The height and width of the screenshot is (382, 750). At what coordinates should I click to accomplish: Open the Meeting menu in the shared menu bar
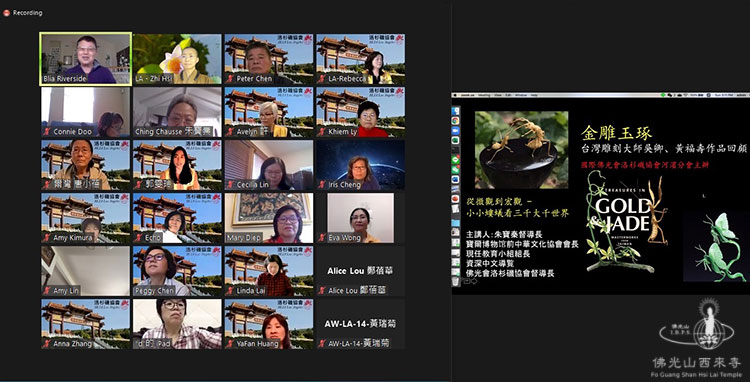pos(484,95)
